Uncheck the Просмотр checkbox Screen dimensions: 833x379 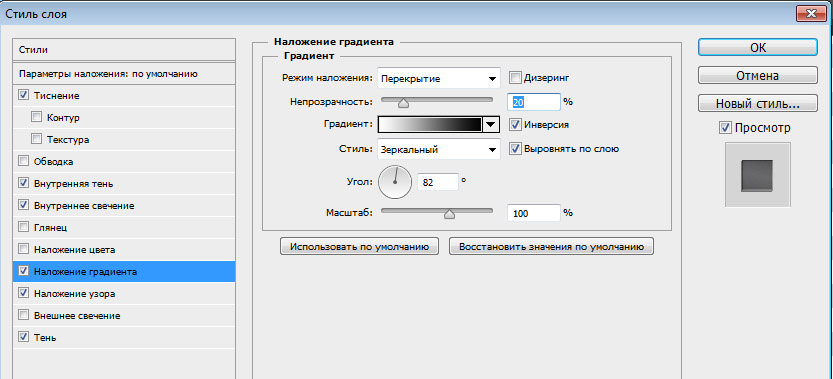pyautogui.click(x=725, y=128)
